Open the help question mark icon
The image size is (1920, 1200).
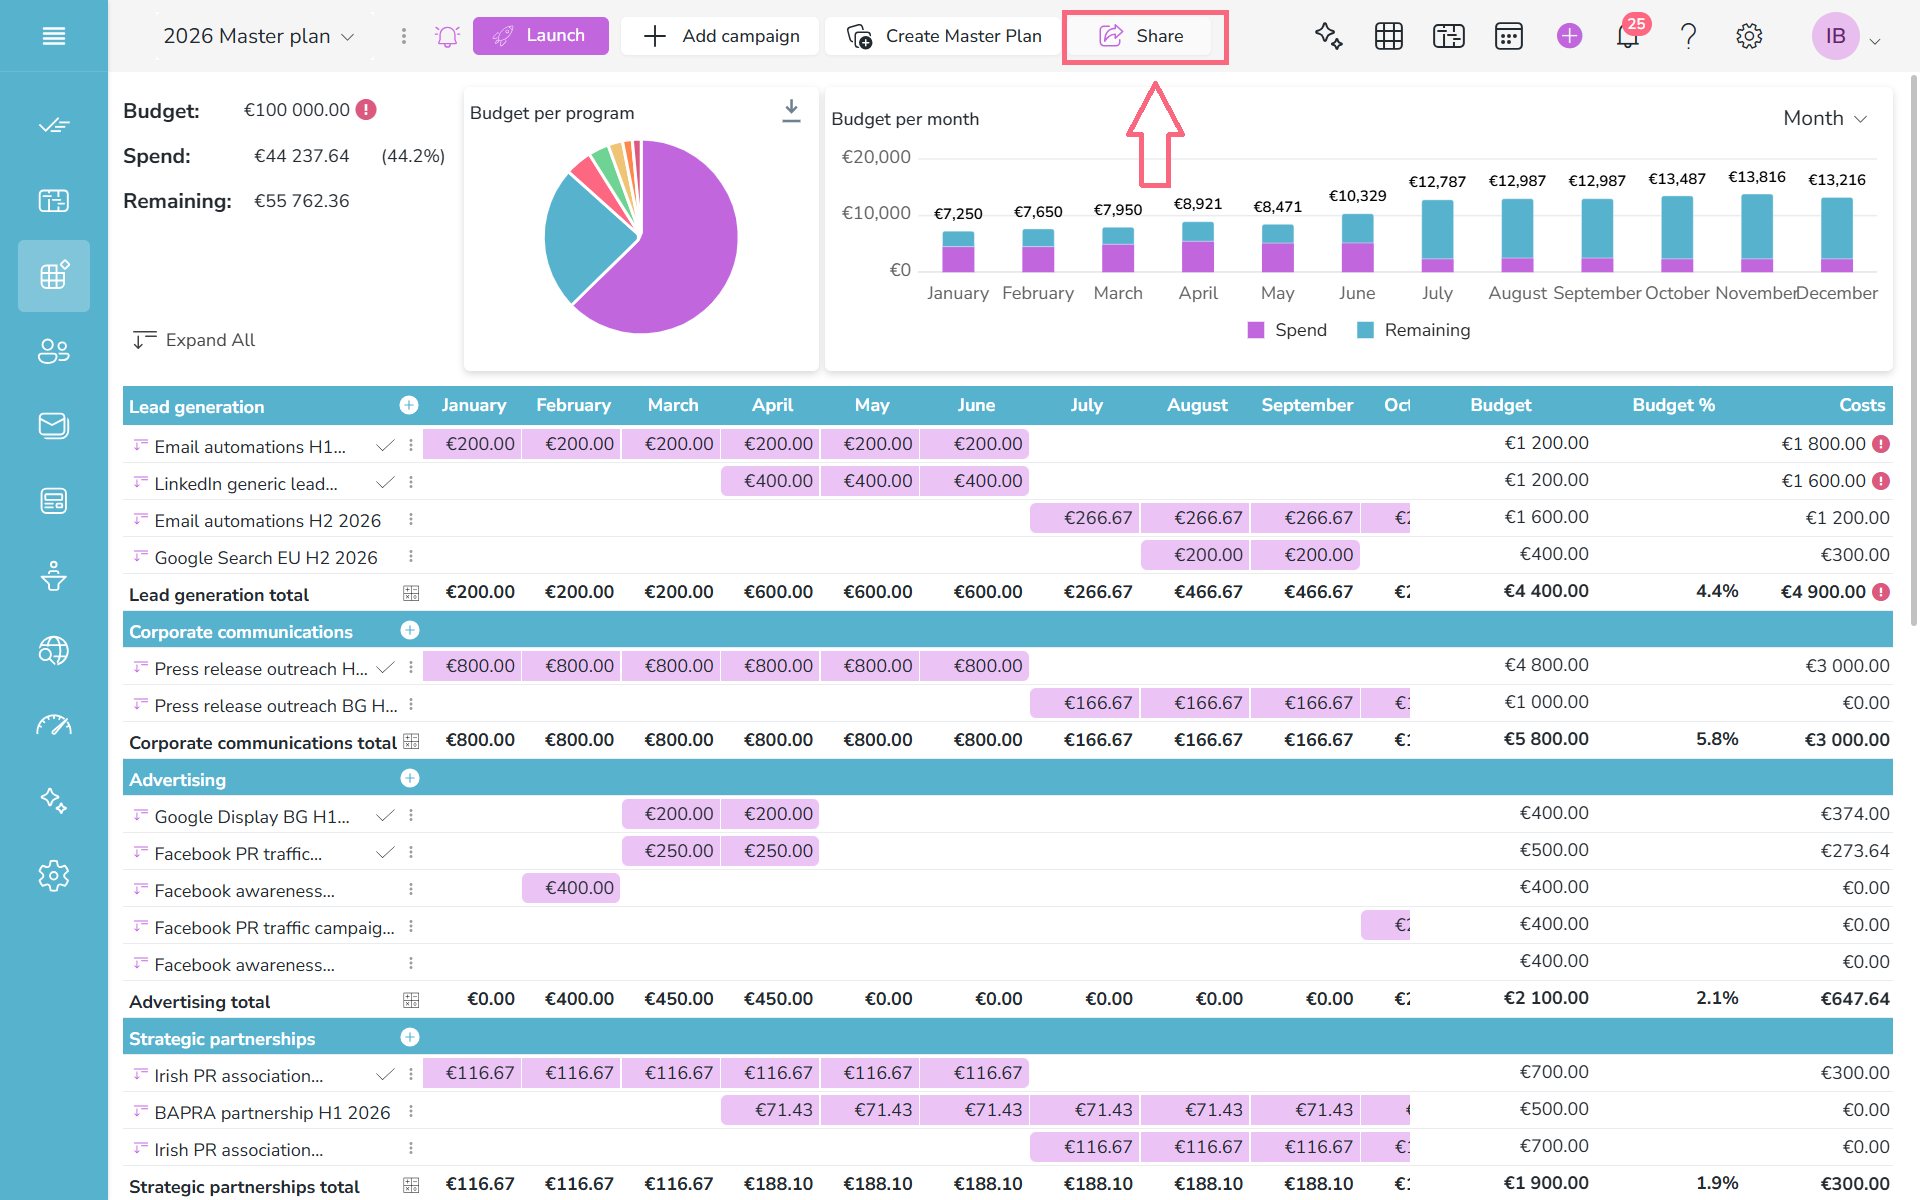[x=1688, y=36]
